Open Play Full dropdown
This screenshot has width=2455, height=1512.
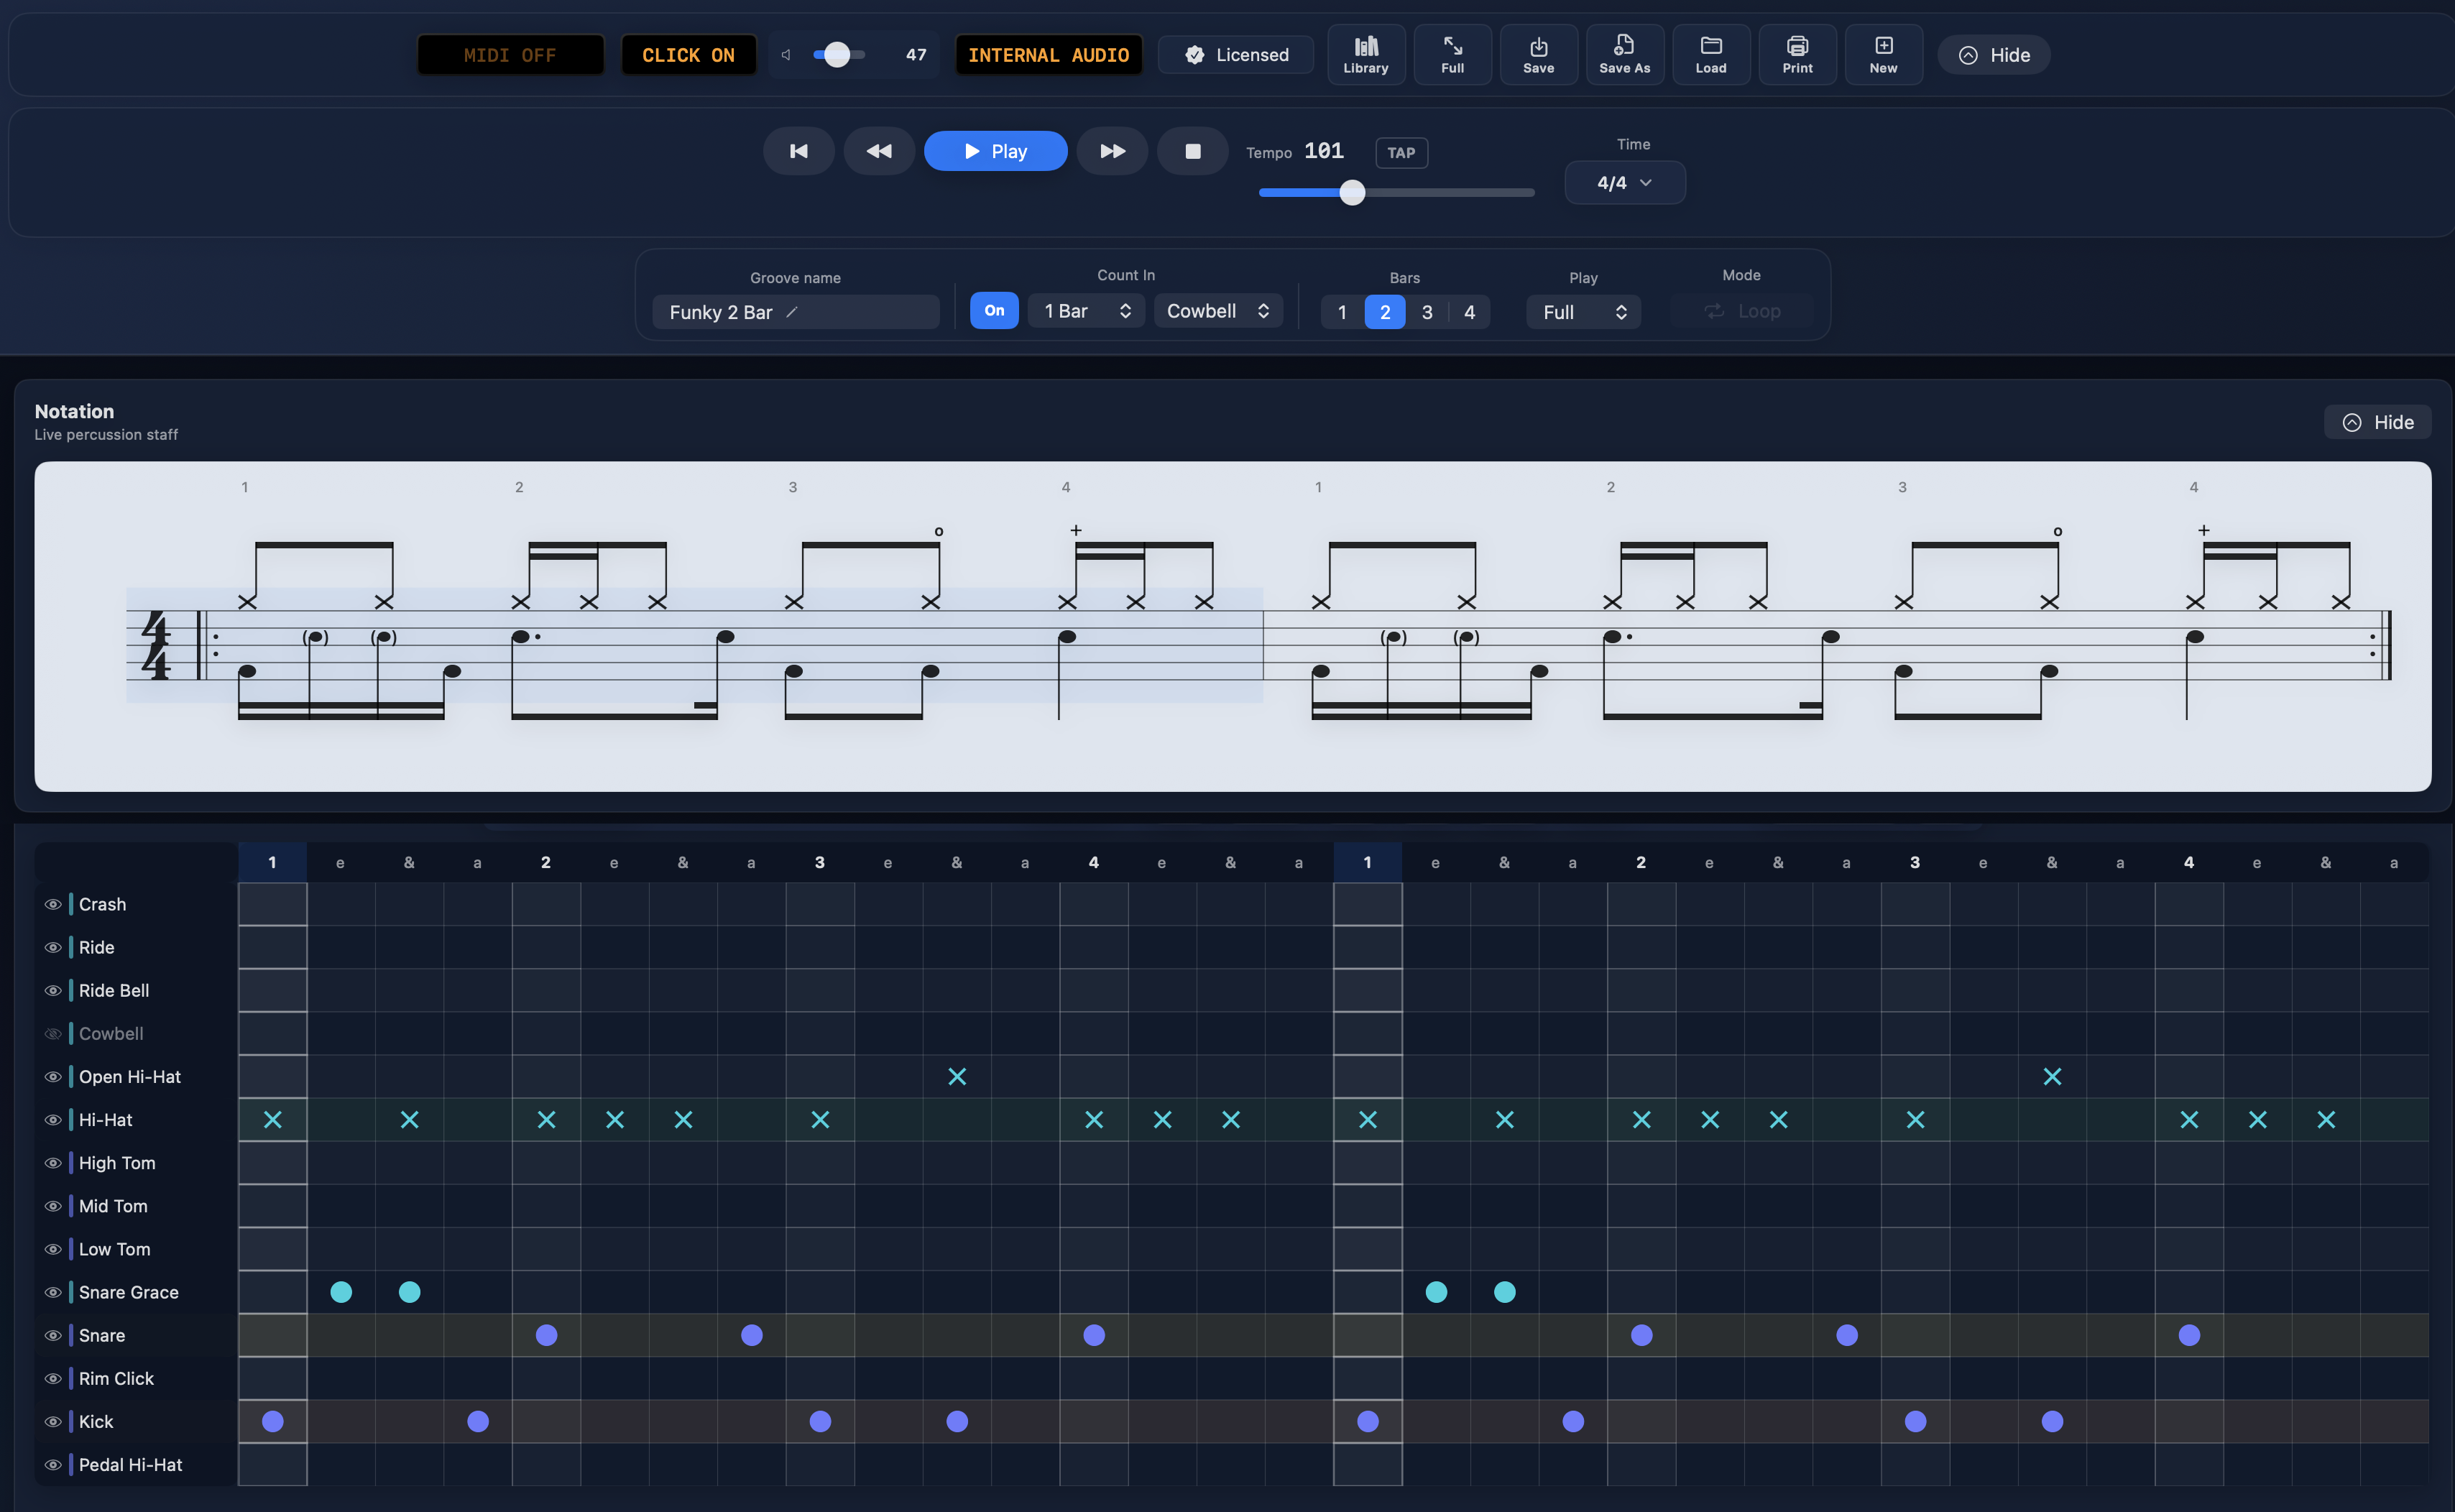coord(1583,312)
